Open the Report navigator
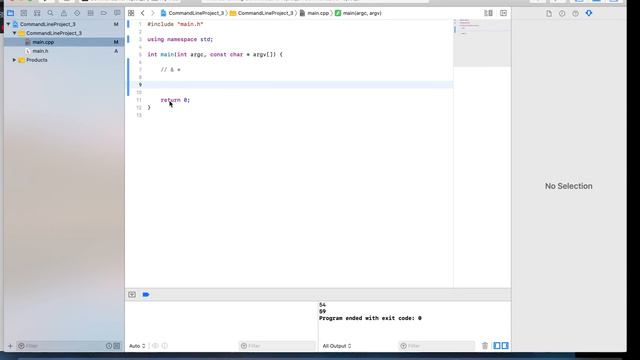Screen dimensions: 640x360 tap(117, 13)
